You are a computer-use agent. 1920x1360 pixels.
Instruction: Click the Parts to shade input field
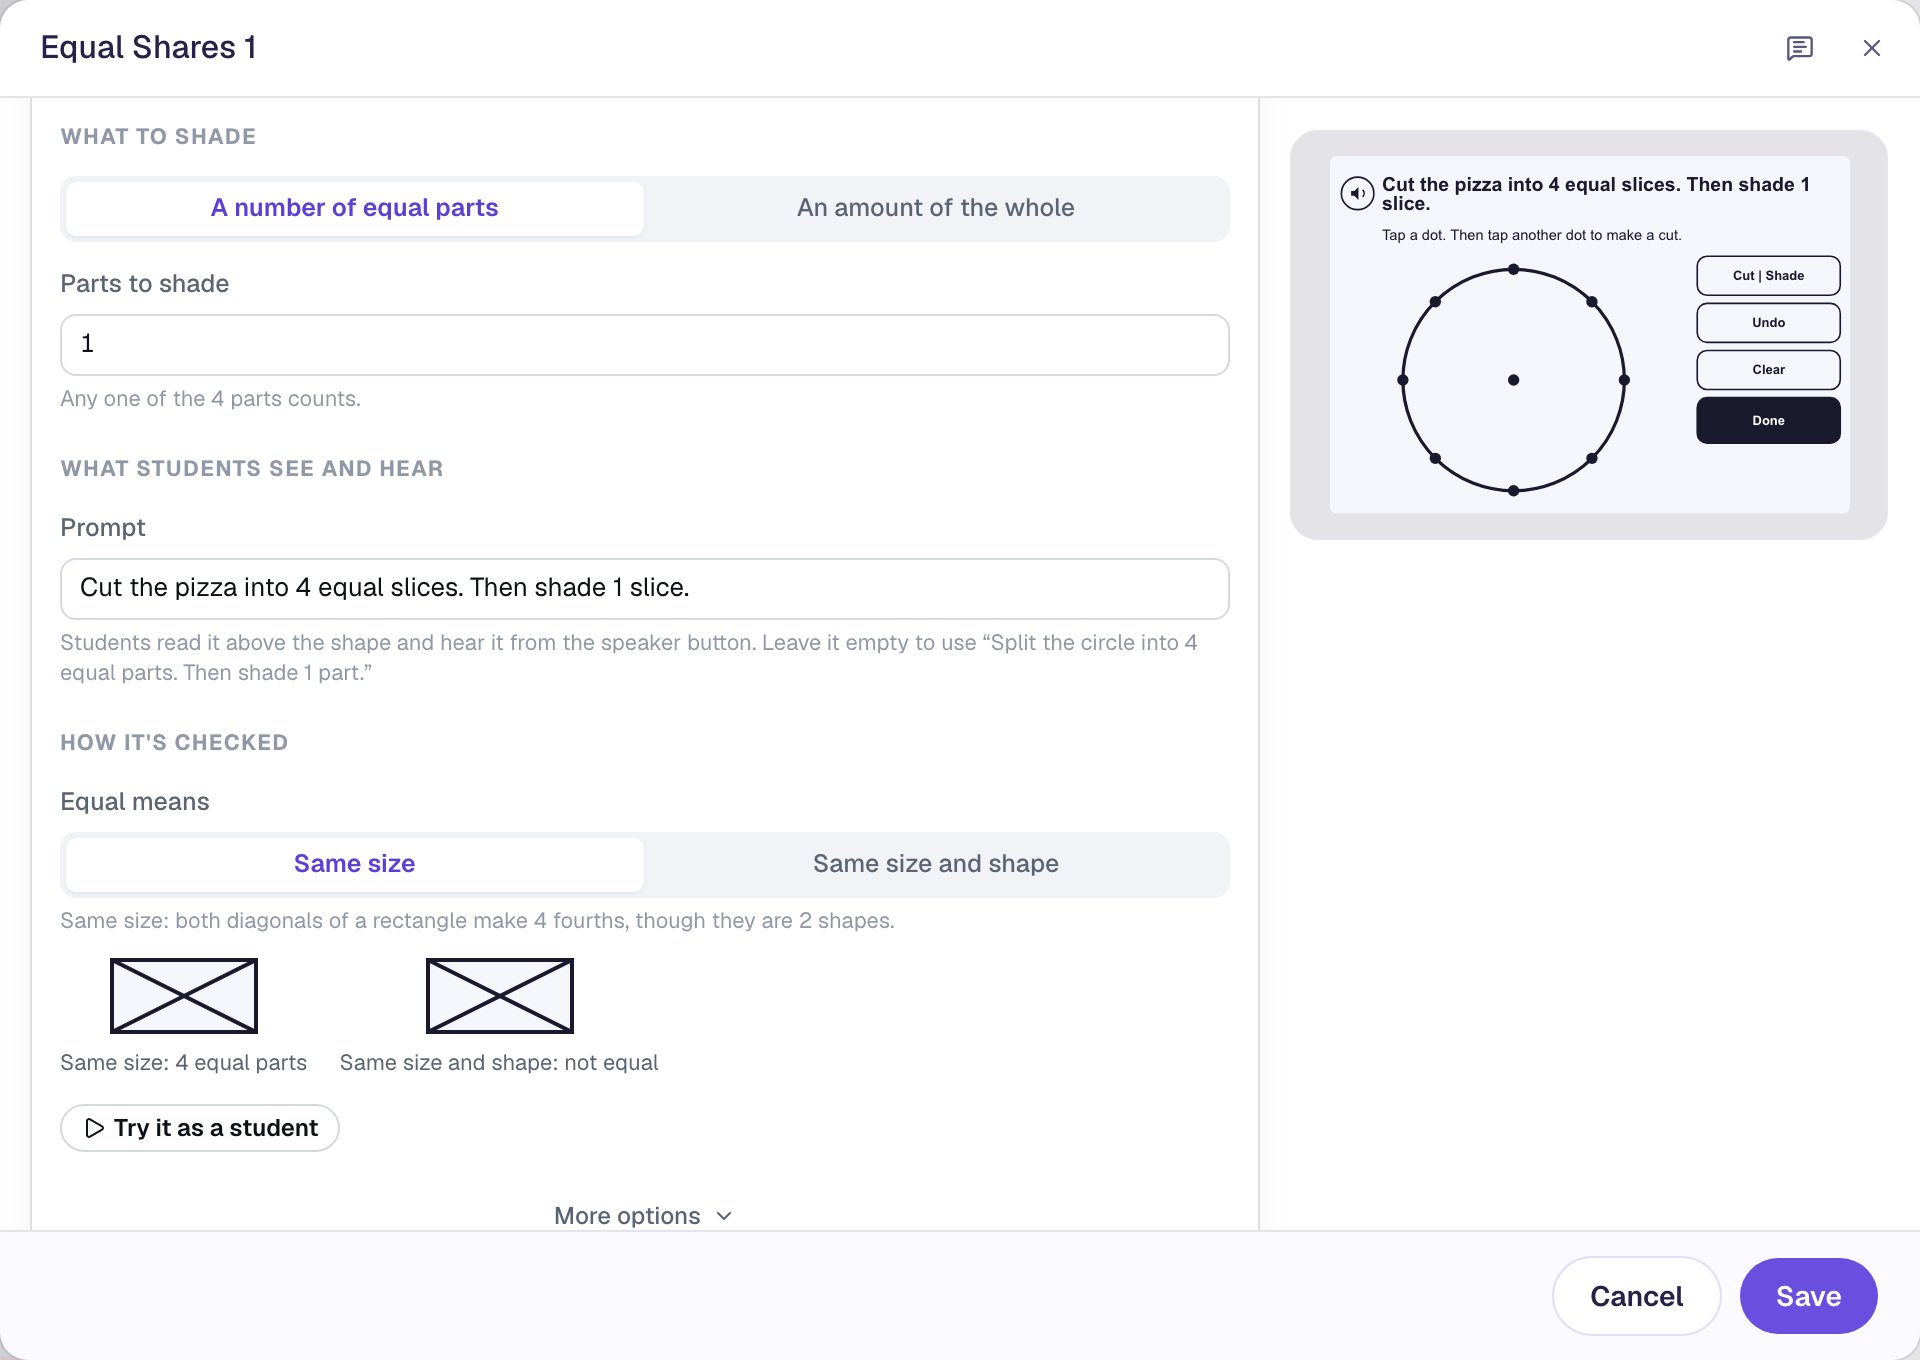(x=644, y=345)
